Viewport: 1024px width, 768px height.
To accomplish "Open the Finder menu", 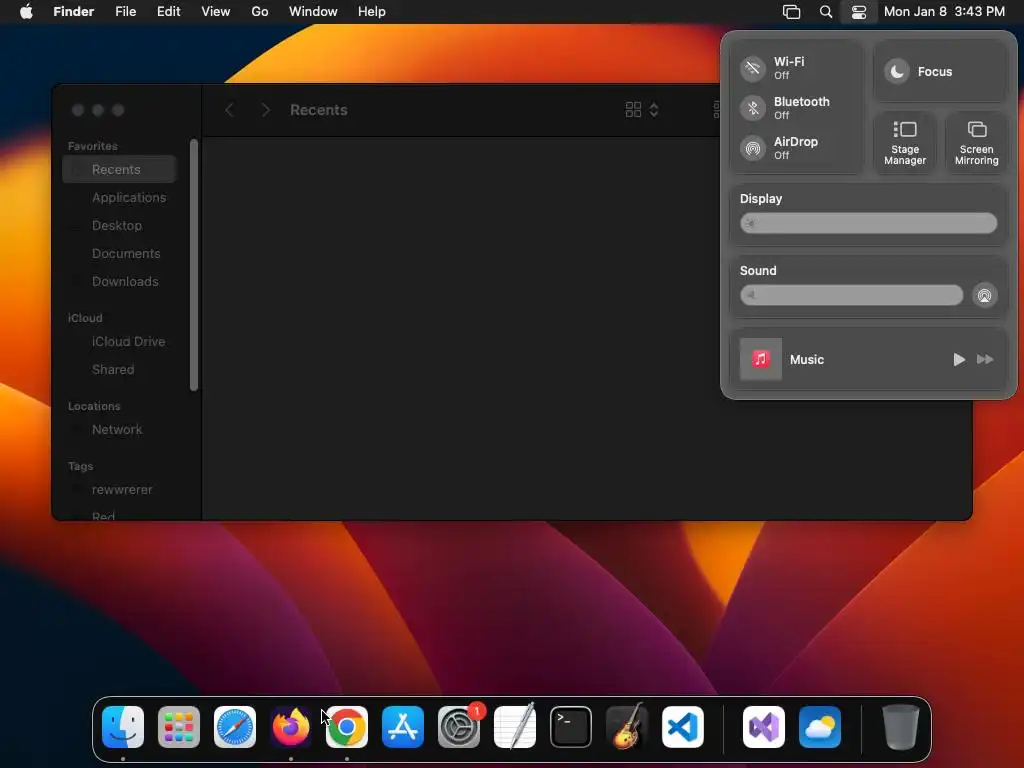I will (x=74, y=12).
